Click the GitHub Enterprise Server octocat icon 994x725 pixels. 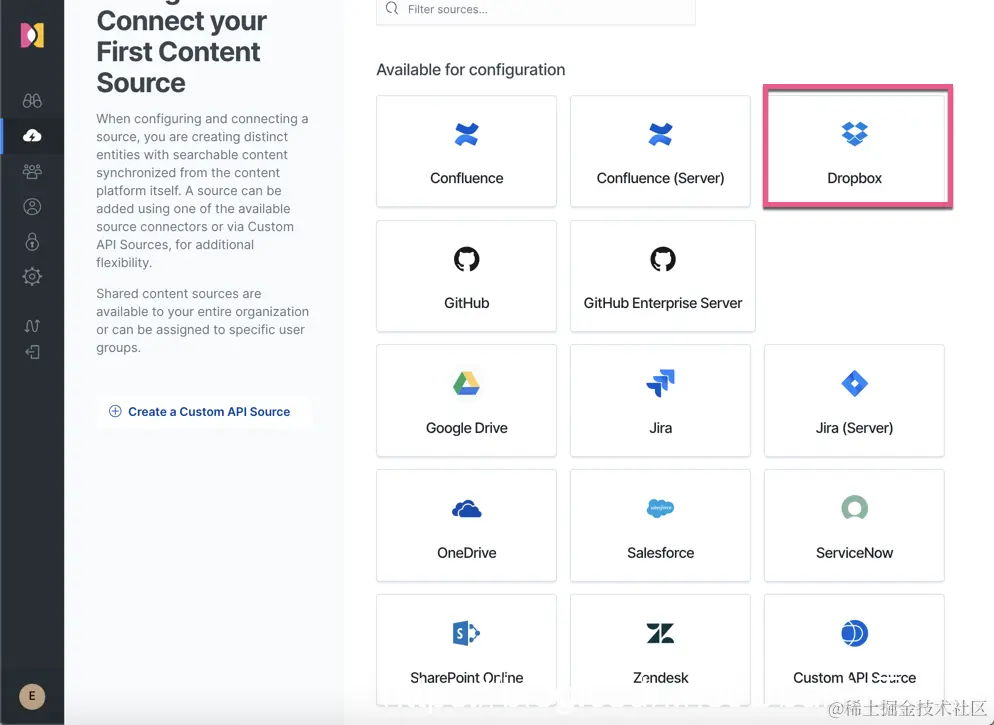(663, 259)
